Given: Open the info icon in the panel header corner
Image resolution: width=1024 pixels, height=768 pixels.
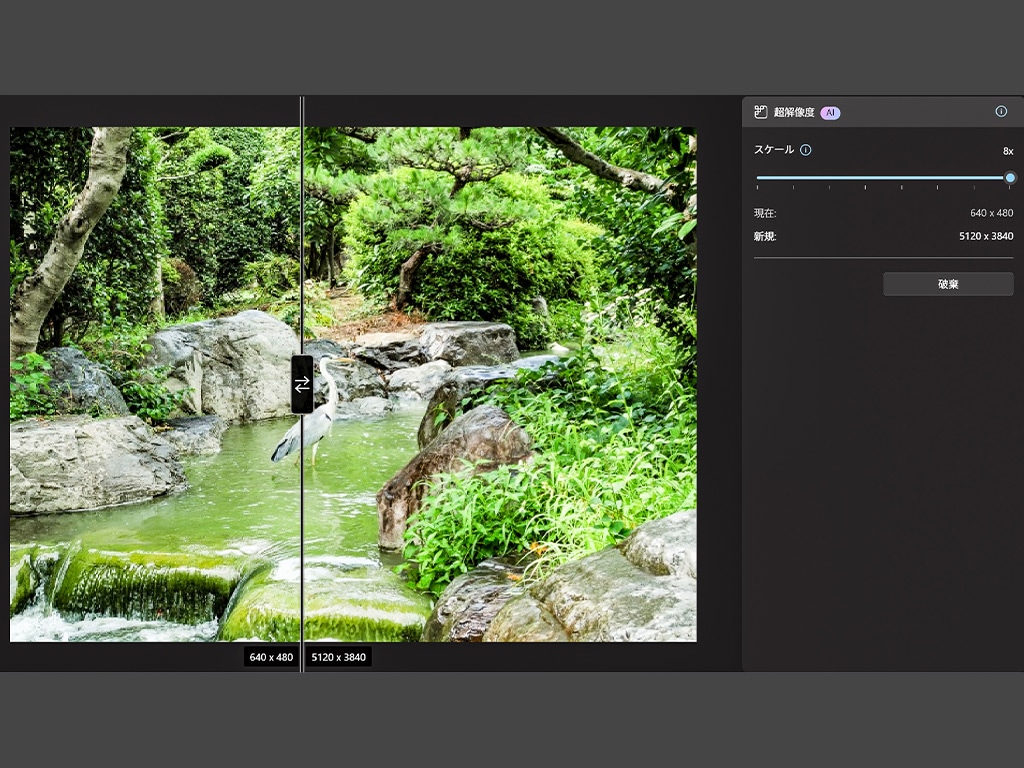Looking at the screenshot, I should point(1000,112).
